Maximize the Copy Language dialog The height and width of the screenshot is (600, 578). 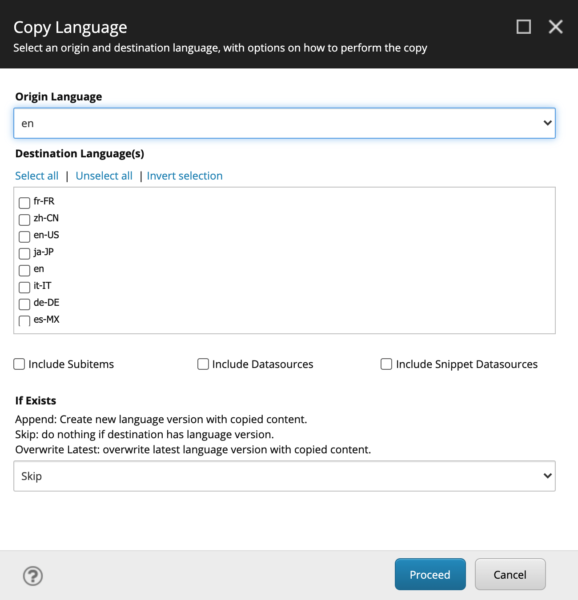tap(523, 27)
